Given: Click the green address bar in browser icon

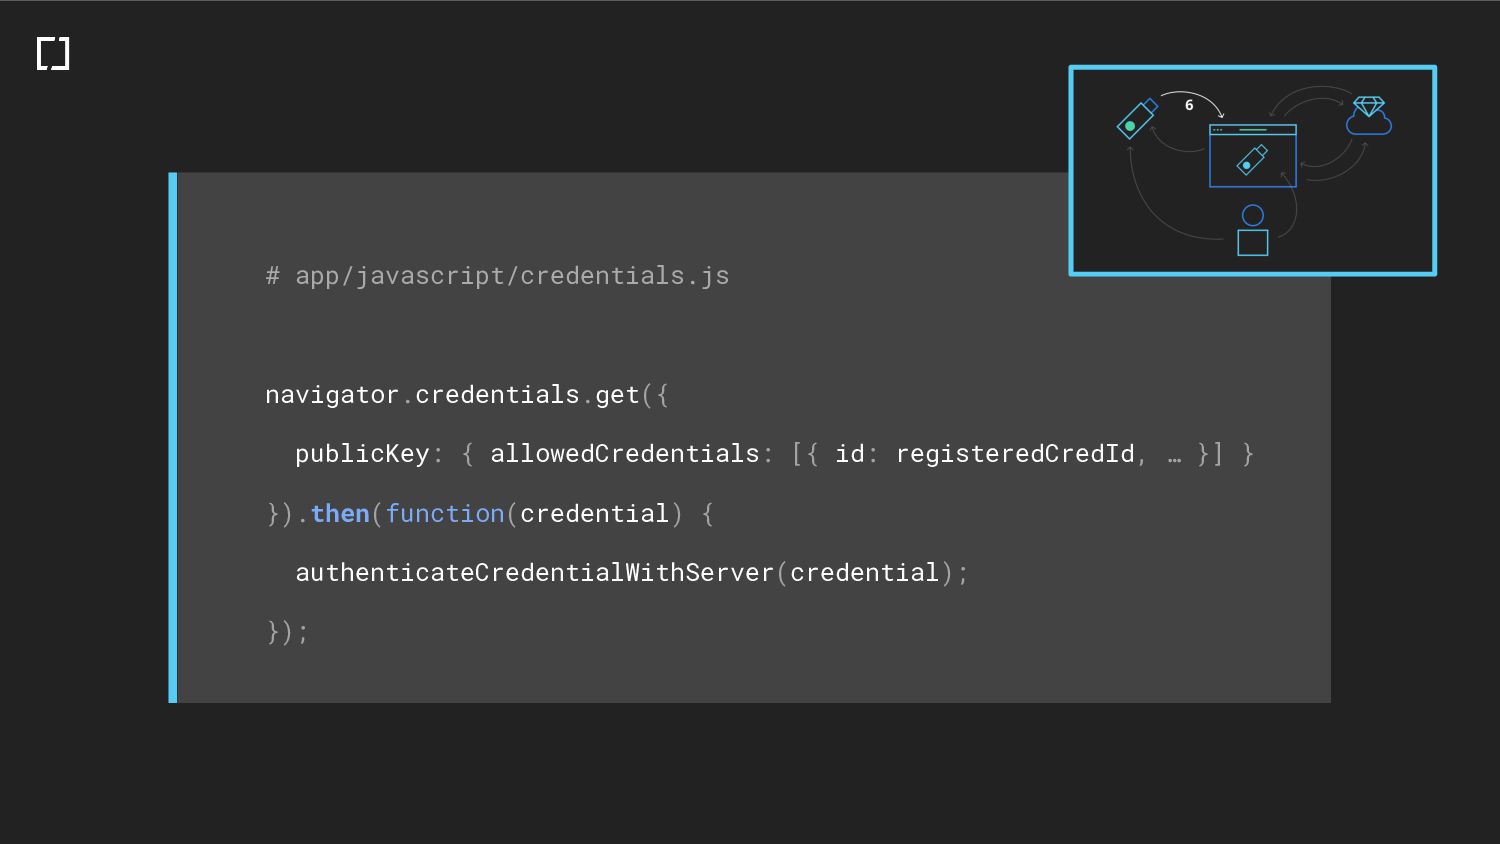Looking at the screenshot, I should coord(1252,130).
